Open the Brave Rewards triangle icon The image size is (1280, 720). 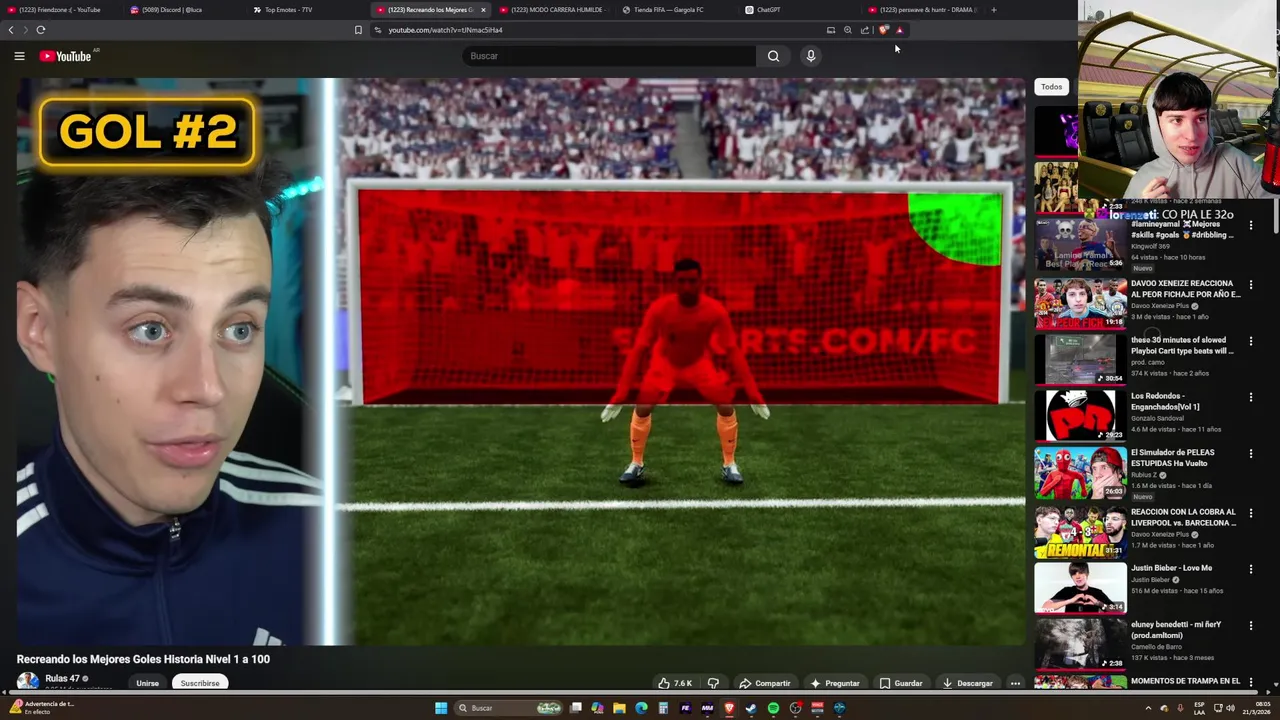coord(899,30)
